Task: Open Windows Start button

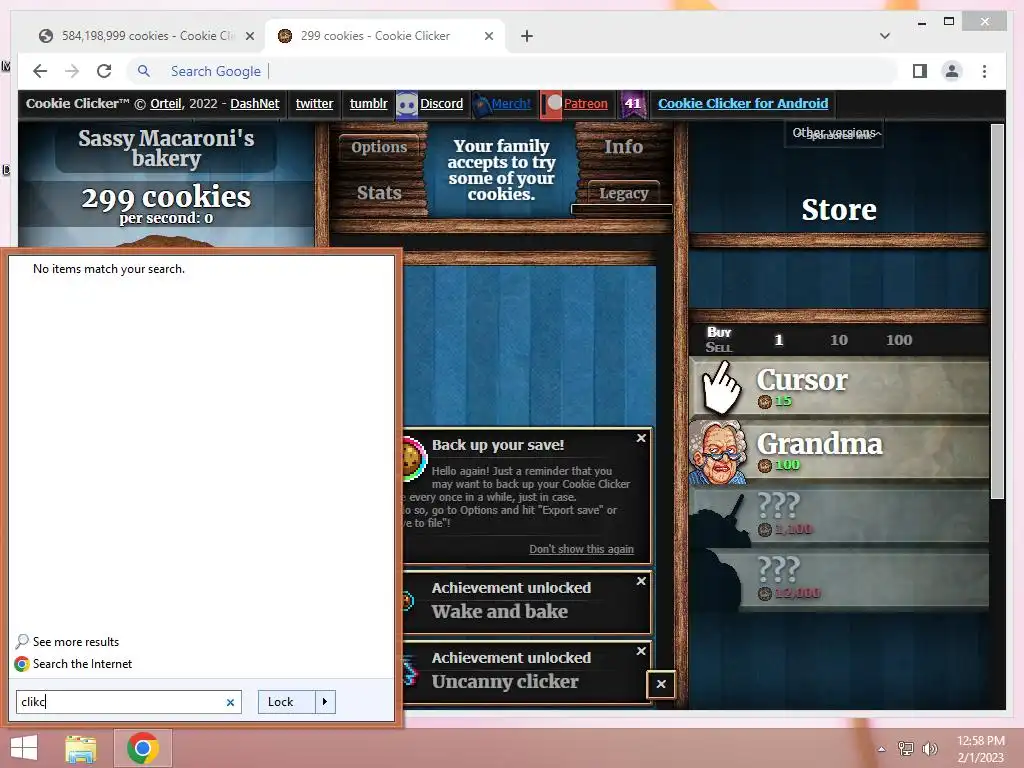Action: [x=24, y=748]
